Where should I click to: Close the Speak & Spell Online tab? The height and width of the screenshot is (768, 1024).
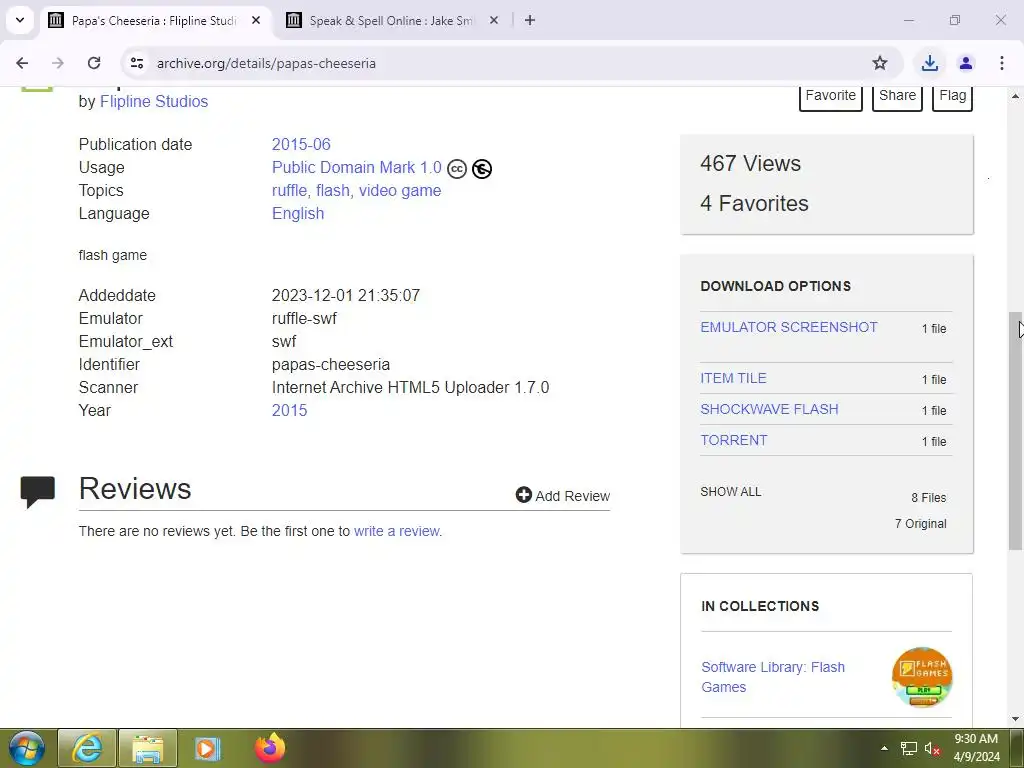[x=494, y=20]
